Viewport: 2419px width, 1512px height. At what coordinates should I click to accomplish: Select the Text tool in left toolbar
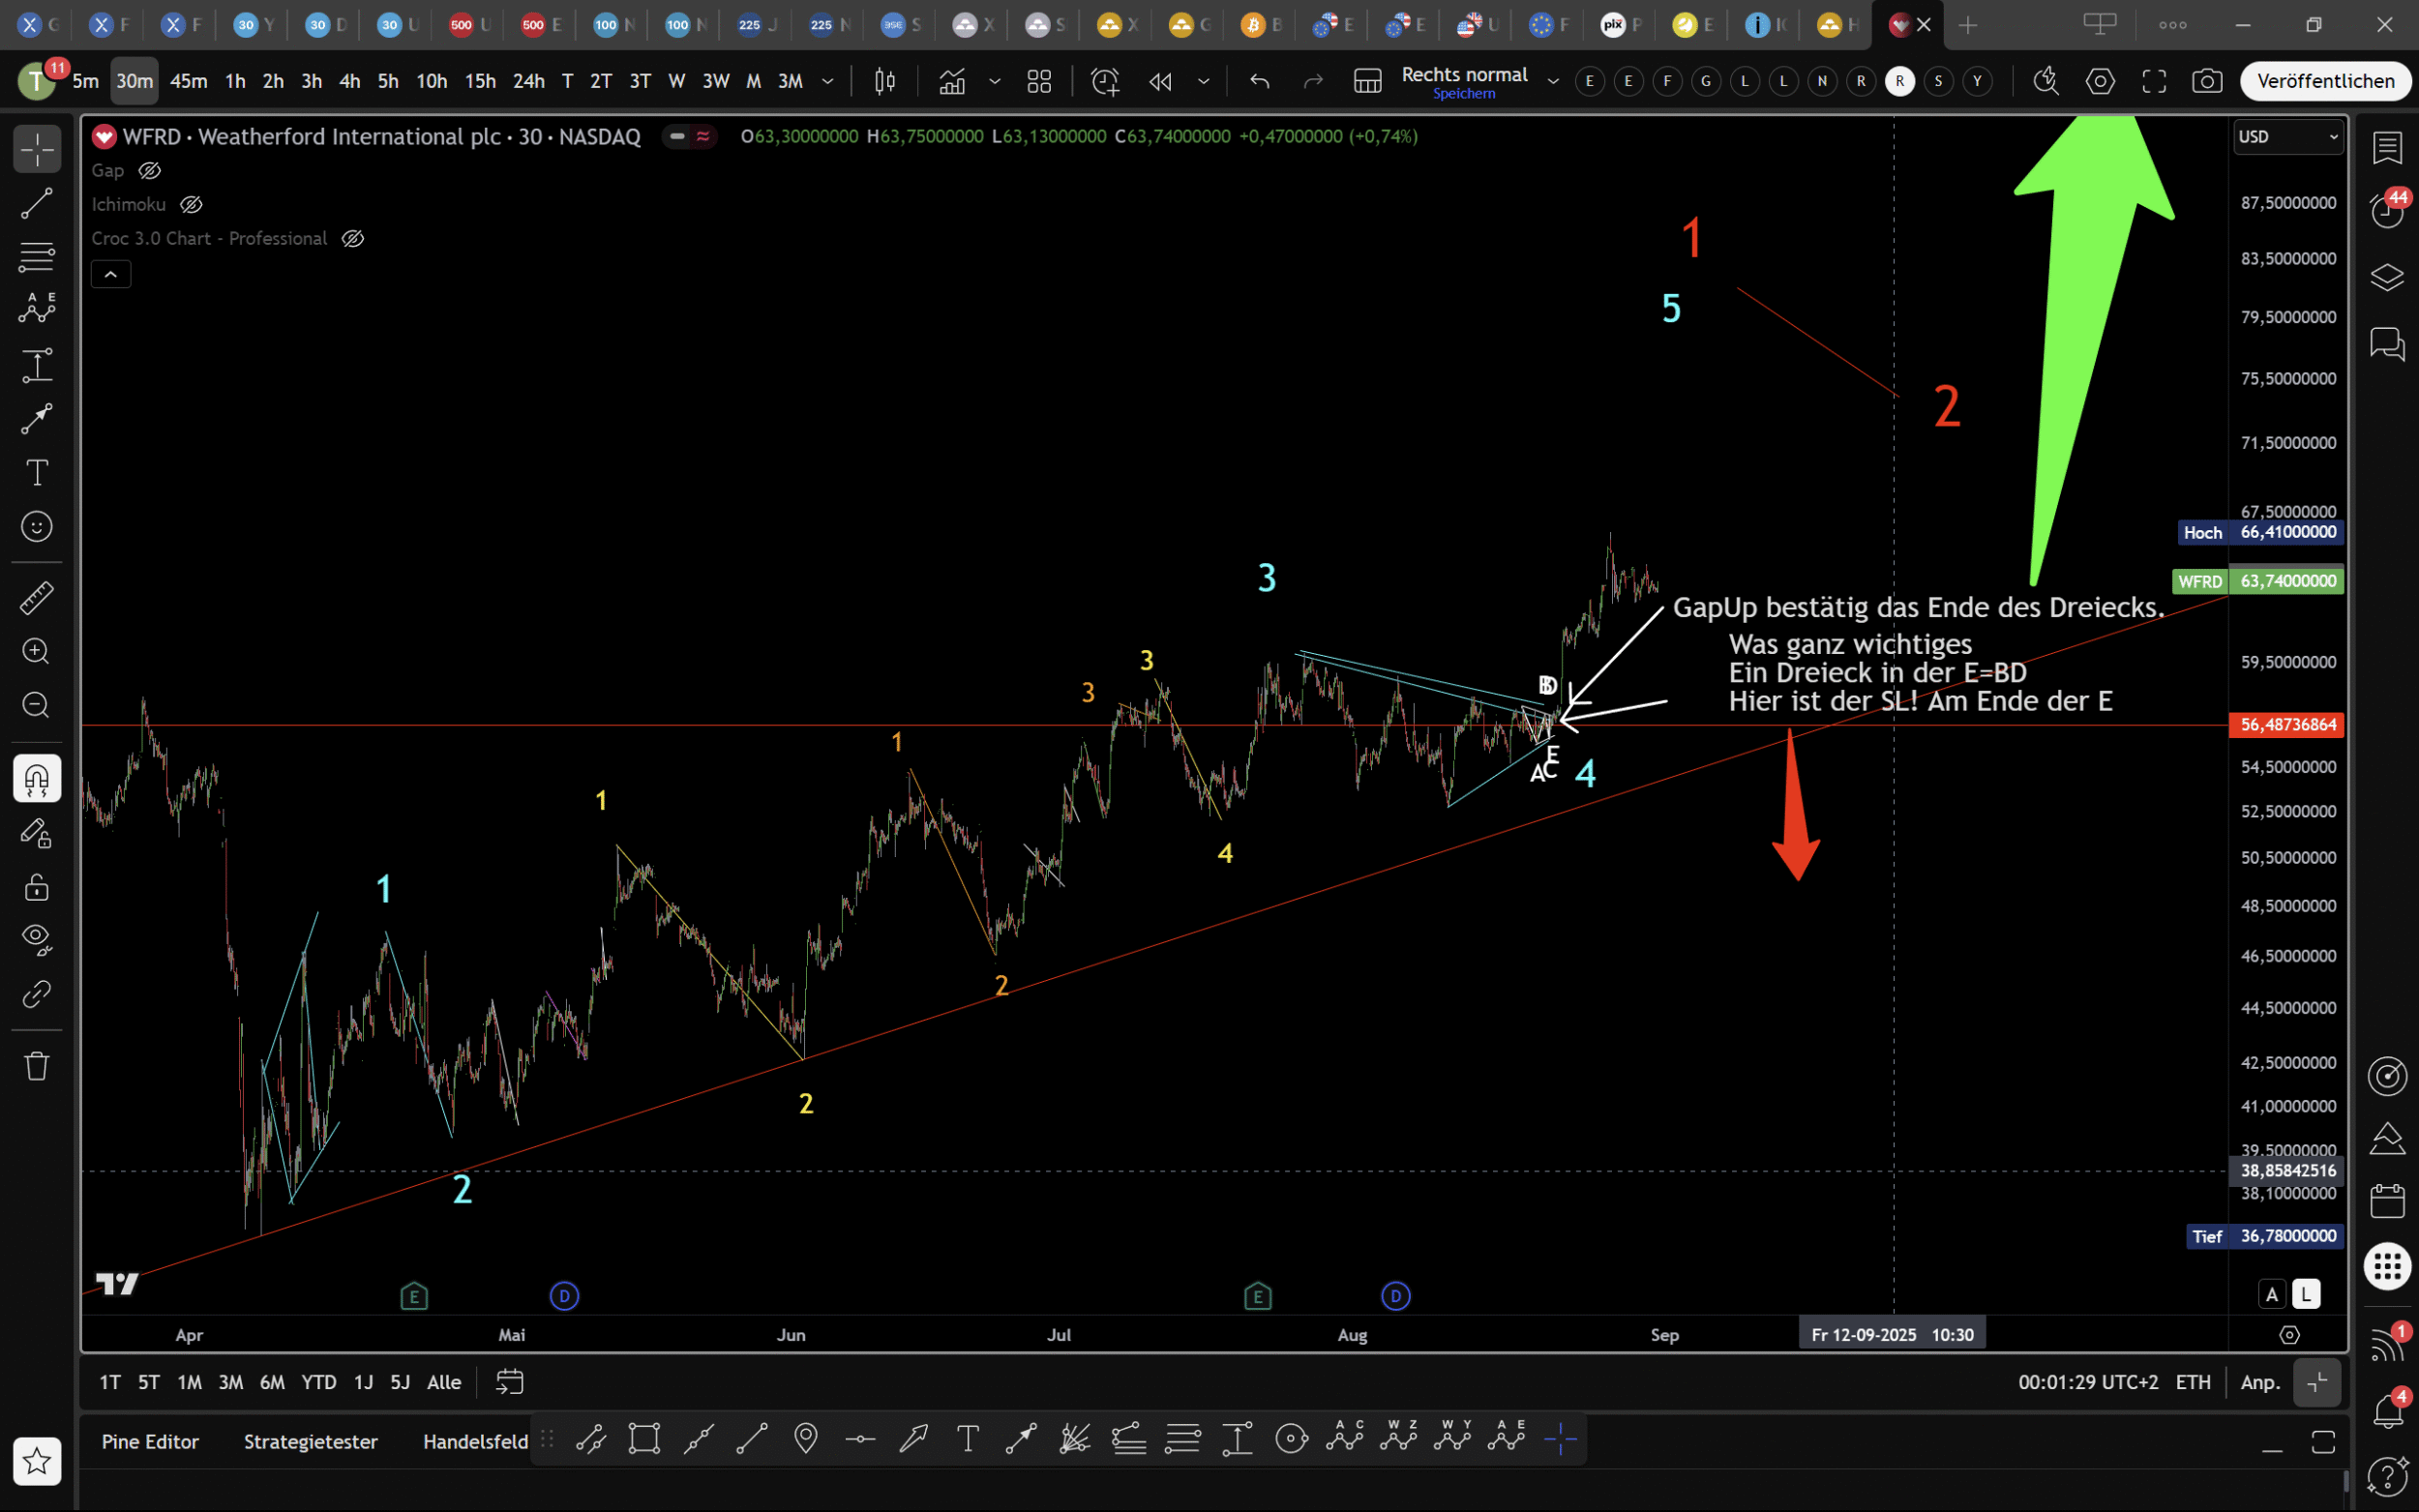[37, 473]
